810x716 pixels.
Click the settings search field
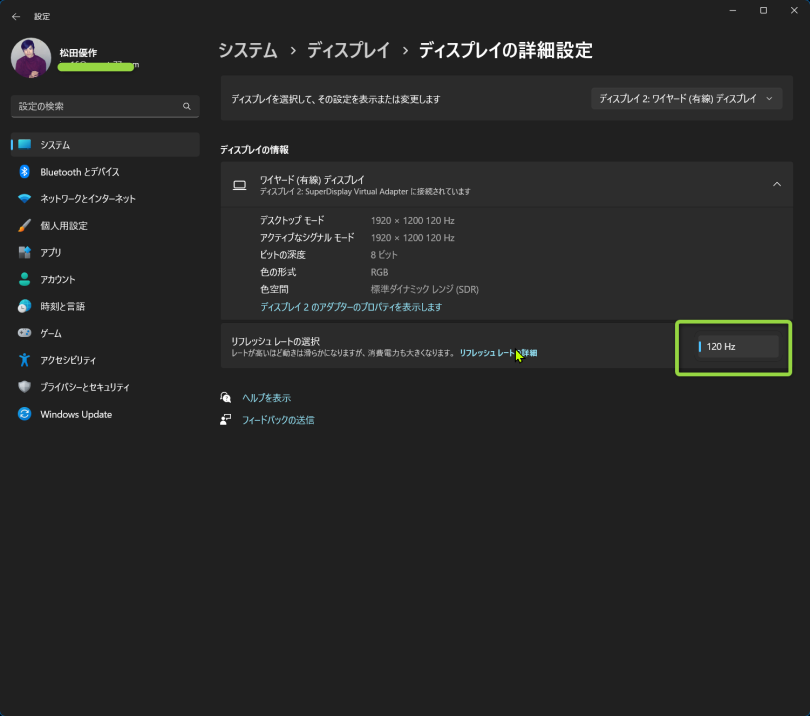click(105, 106)
